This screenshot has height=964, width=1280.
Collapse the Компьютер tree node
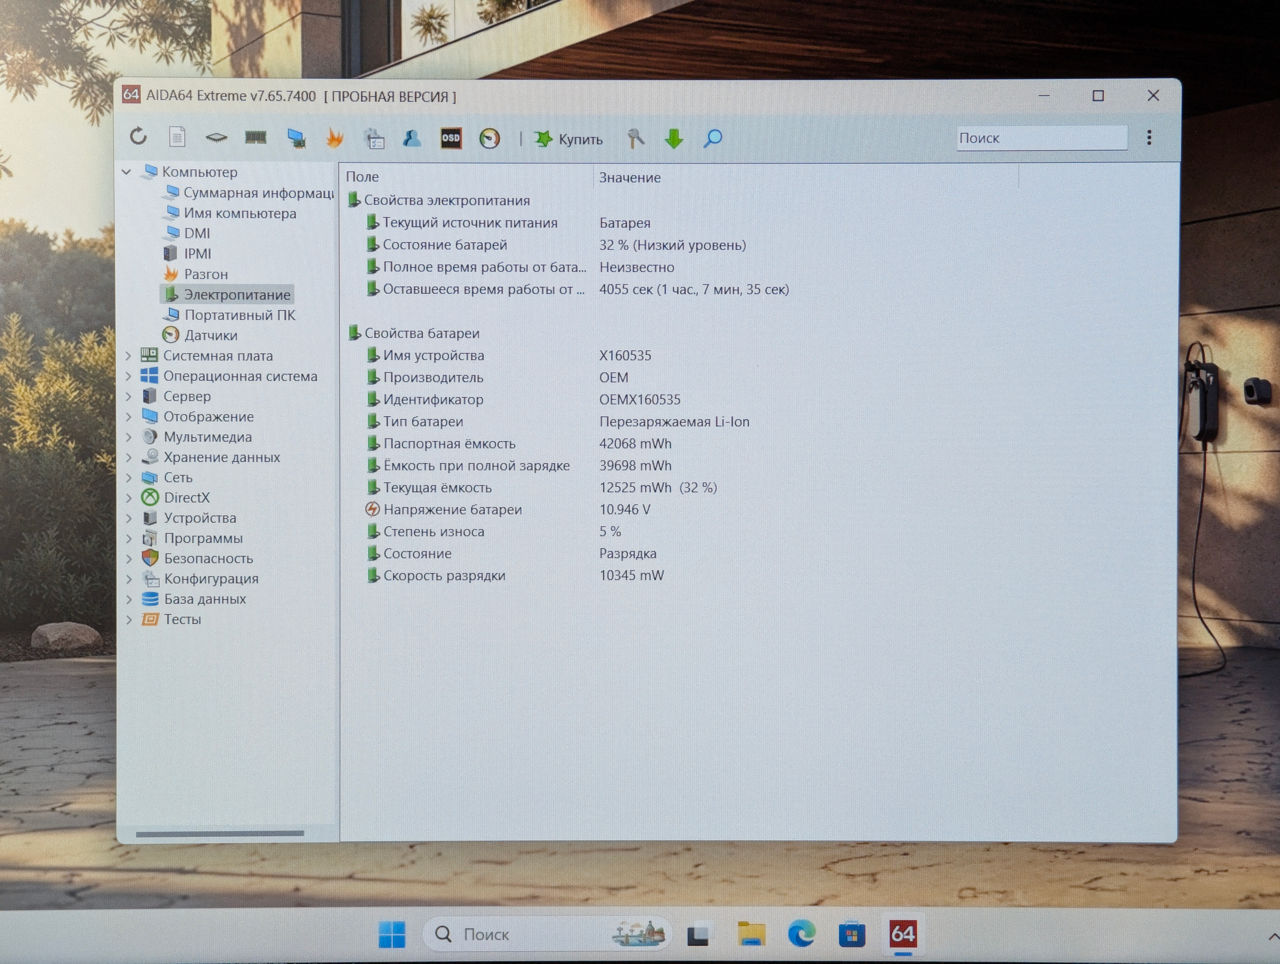click(127, 172)
